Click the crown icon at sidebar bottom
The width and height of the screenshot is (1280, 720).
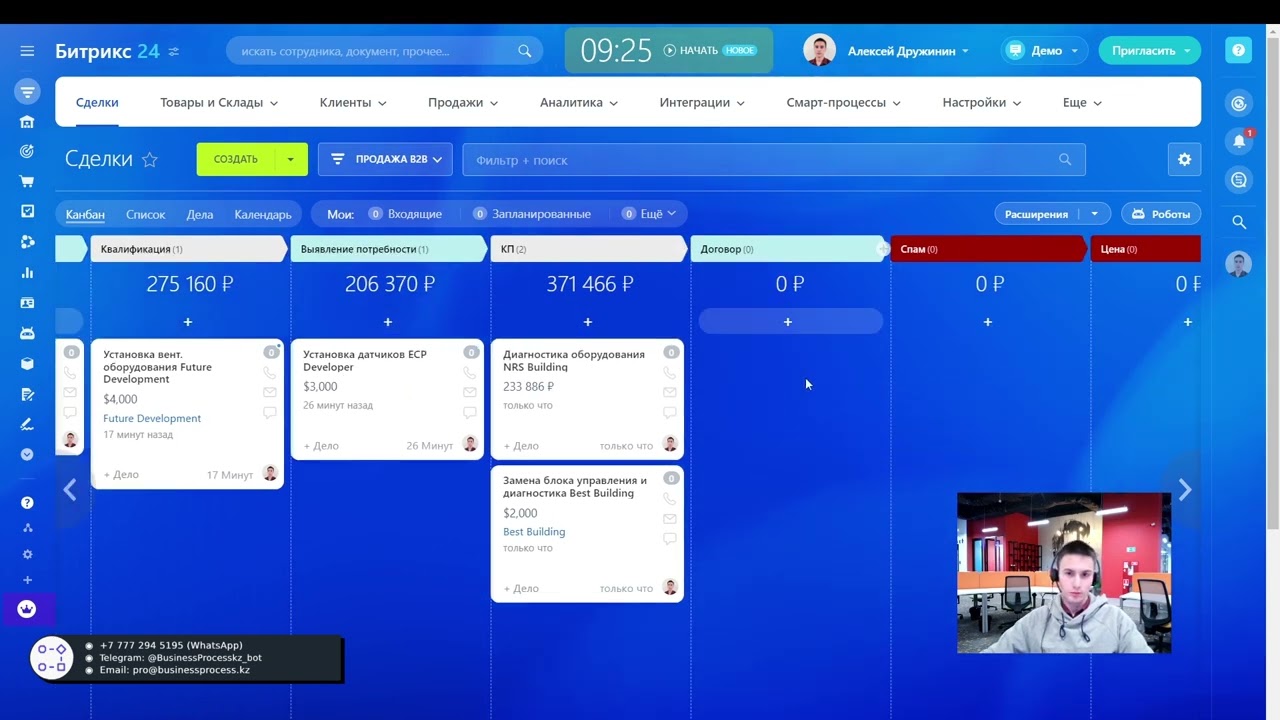[x=27, y=609]
